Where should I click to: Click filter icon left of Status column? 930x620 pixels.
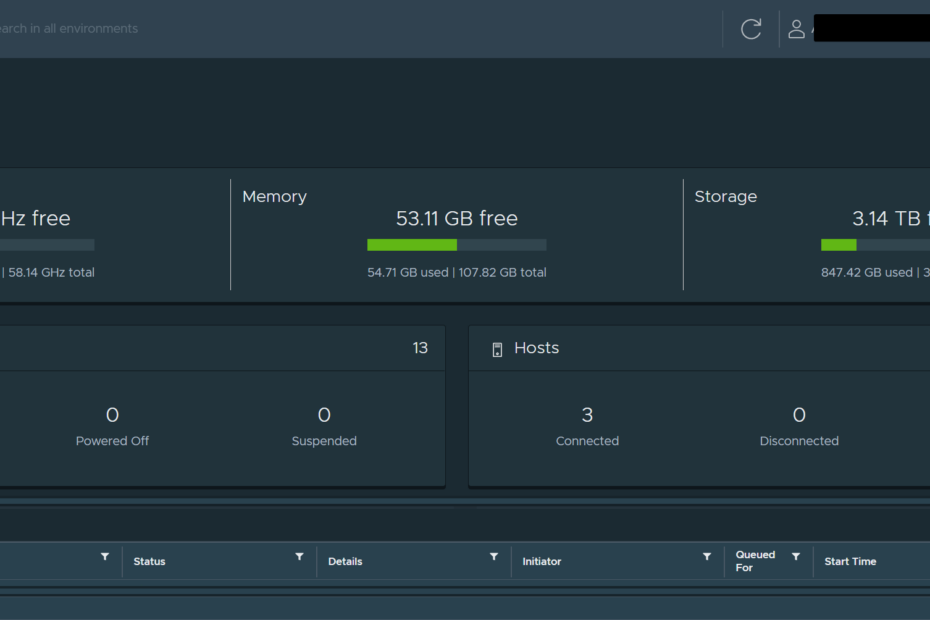coord(105,557)
